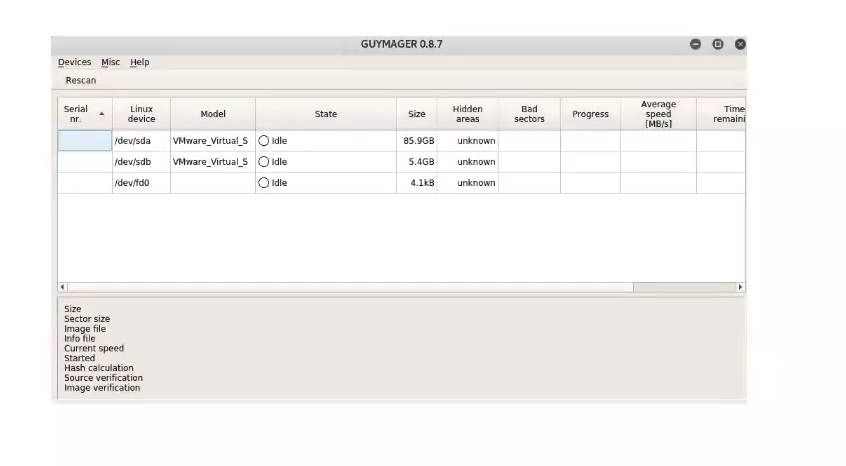Viewport: 846px width, 466px height.
Task: Open the Misc menu
Action: coord(111,62)
